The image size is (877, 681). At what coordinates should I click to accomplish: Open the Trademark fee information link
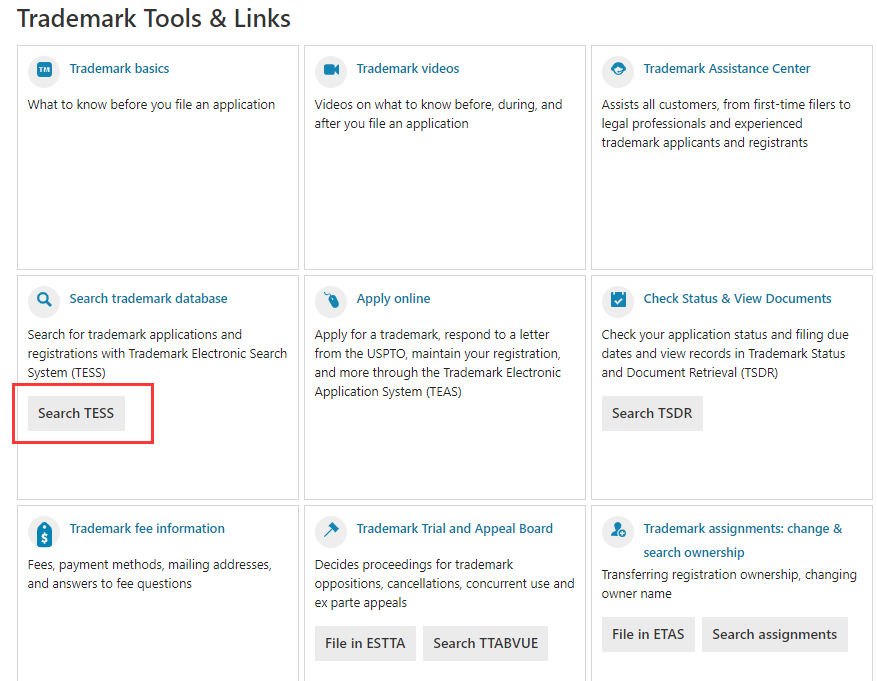point(147,528)
